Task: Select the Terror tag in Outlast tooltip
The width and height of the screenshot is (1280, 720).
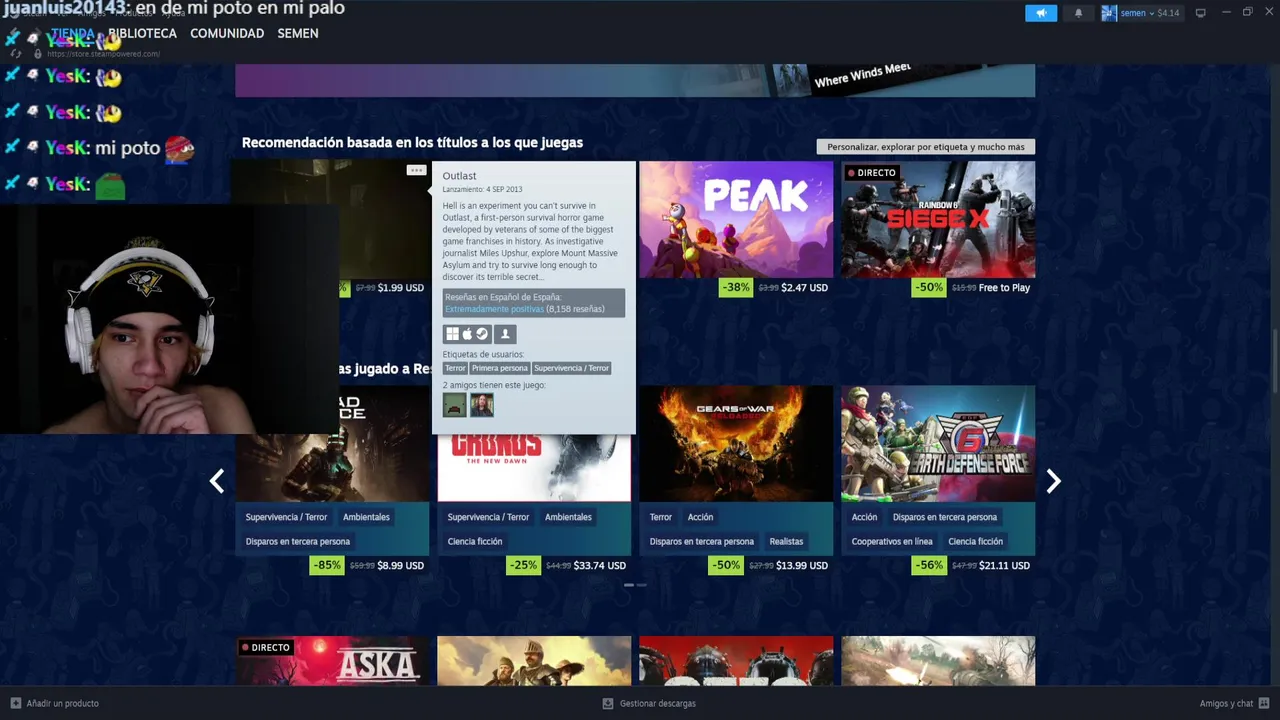Action: point(455,368)
